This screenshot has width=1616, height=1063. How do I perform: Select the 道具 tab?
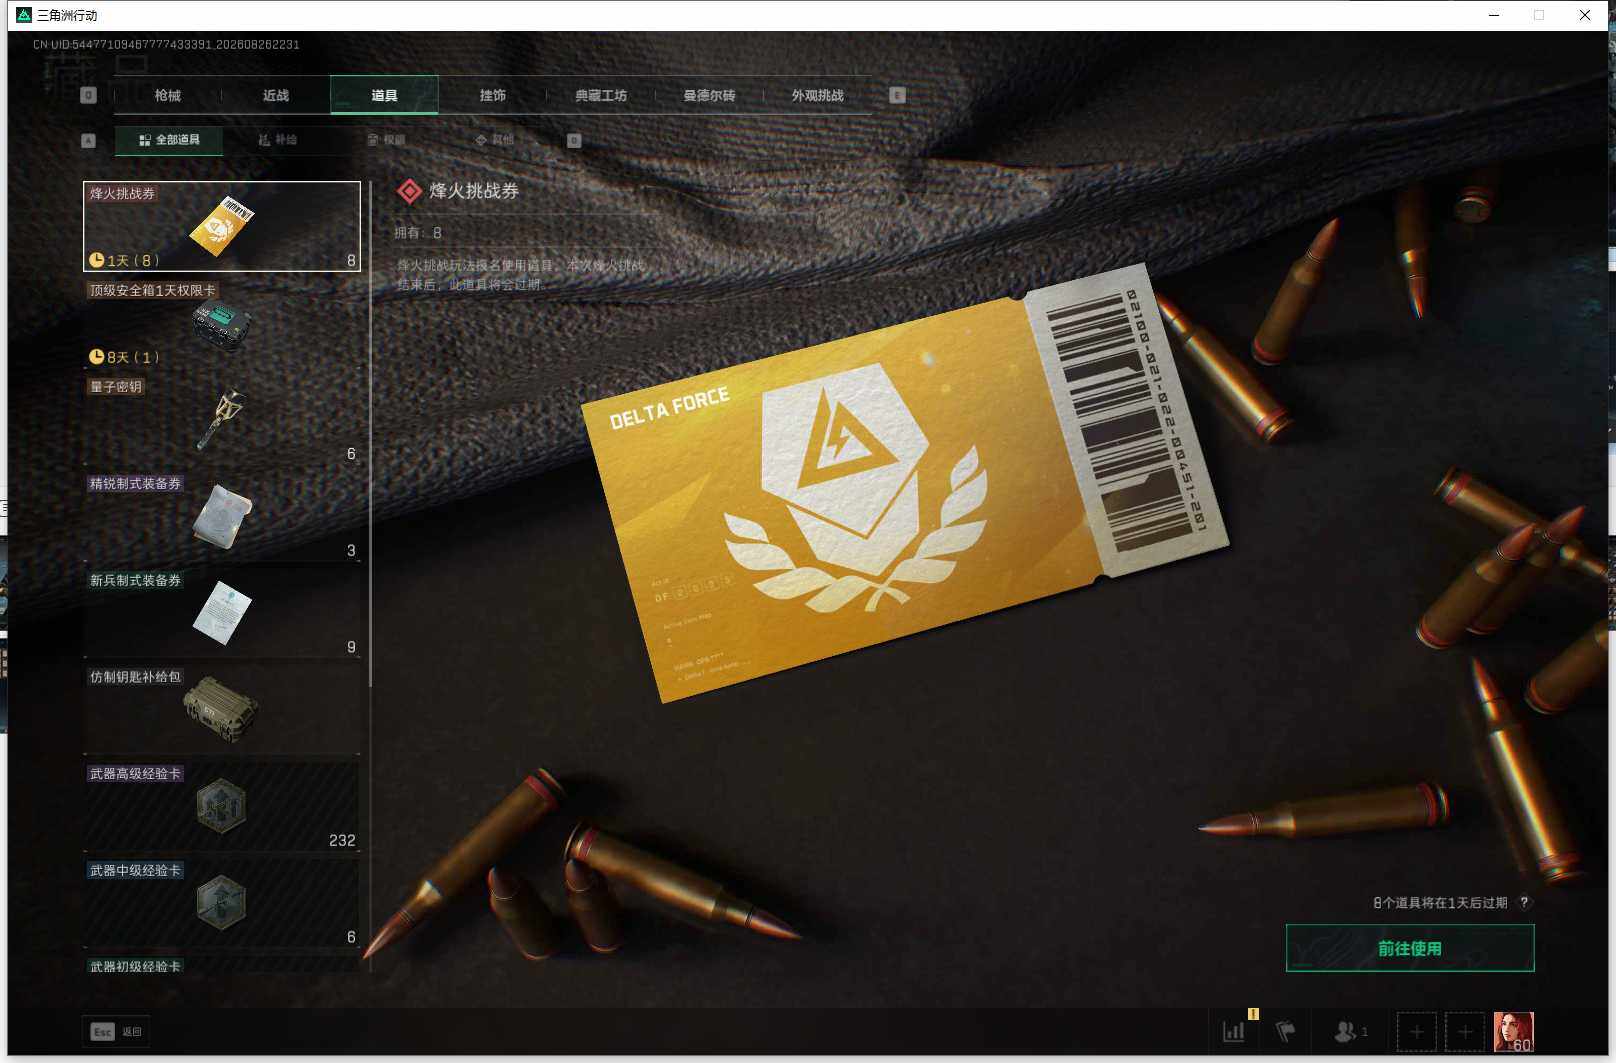click(x=384, y=95)
